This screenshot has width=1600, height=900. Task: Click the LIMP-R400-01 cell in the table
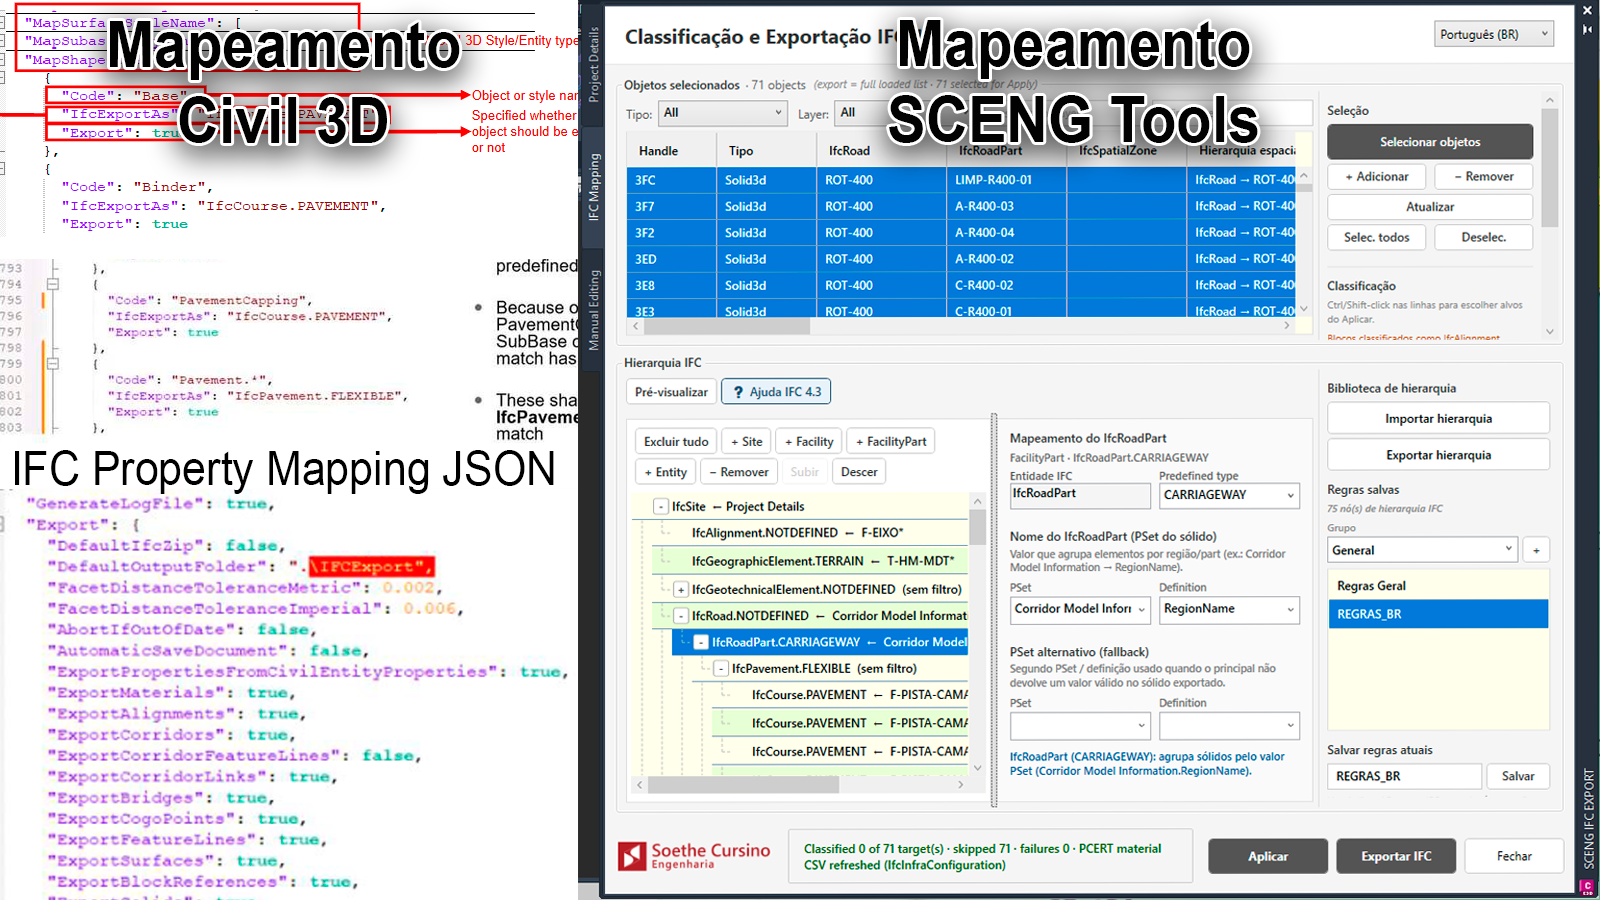coord(1006,180)
